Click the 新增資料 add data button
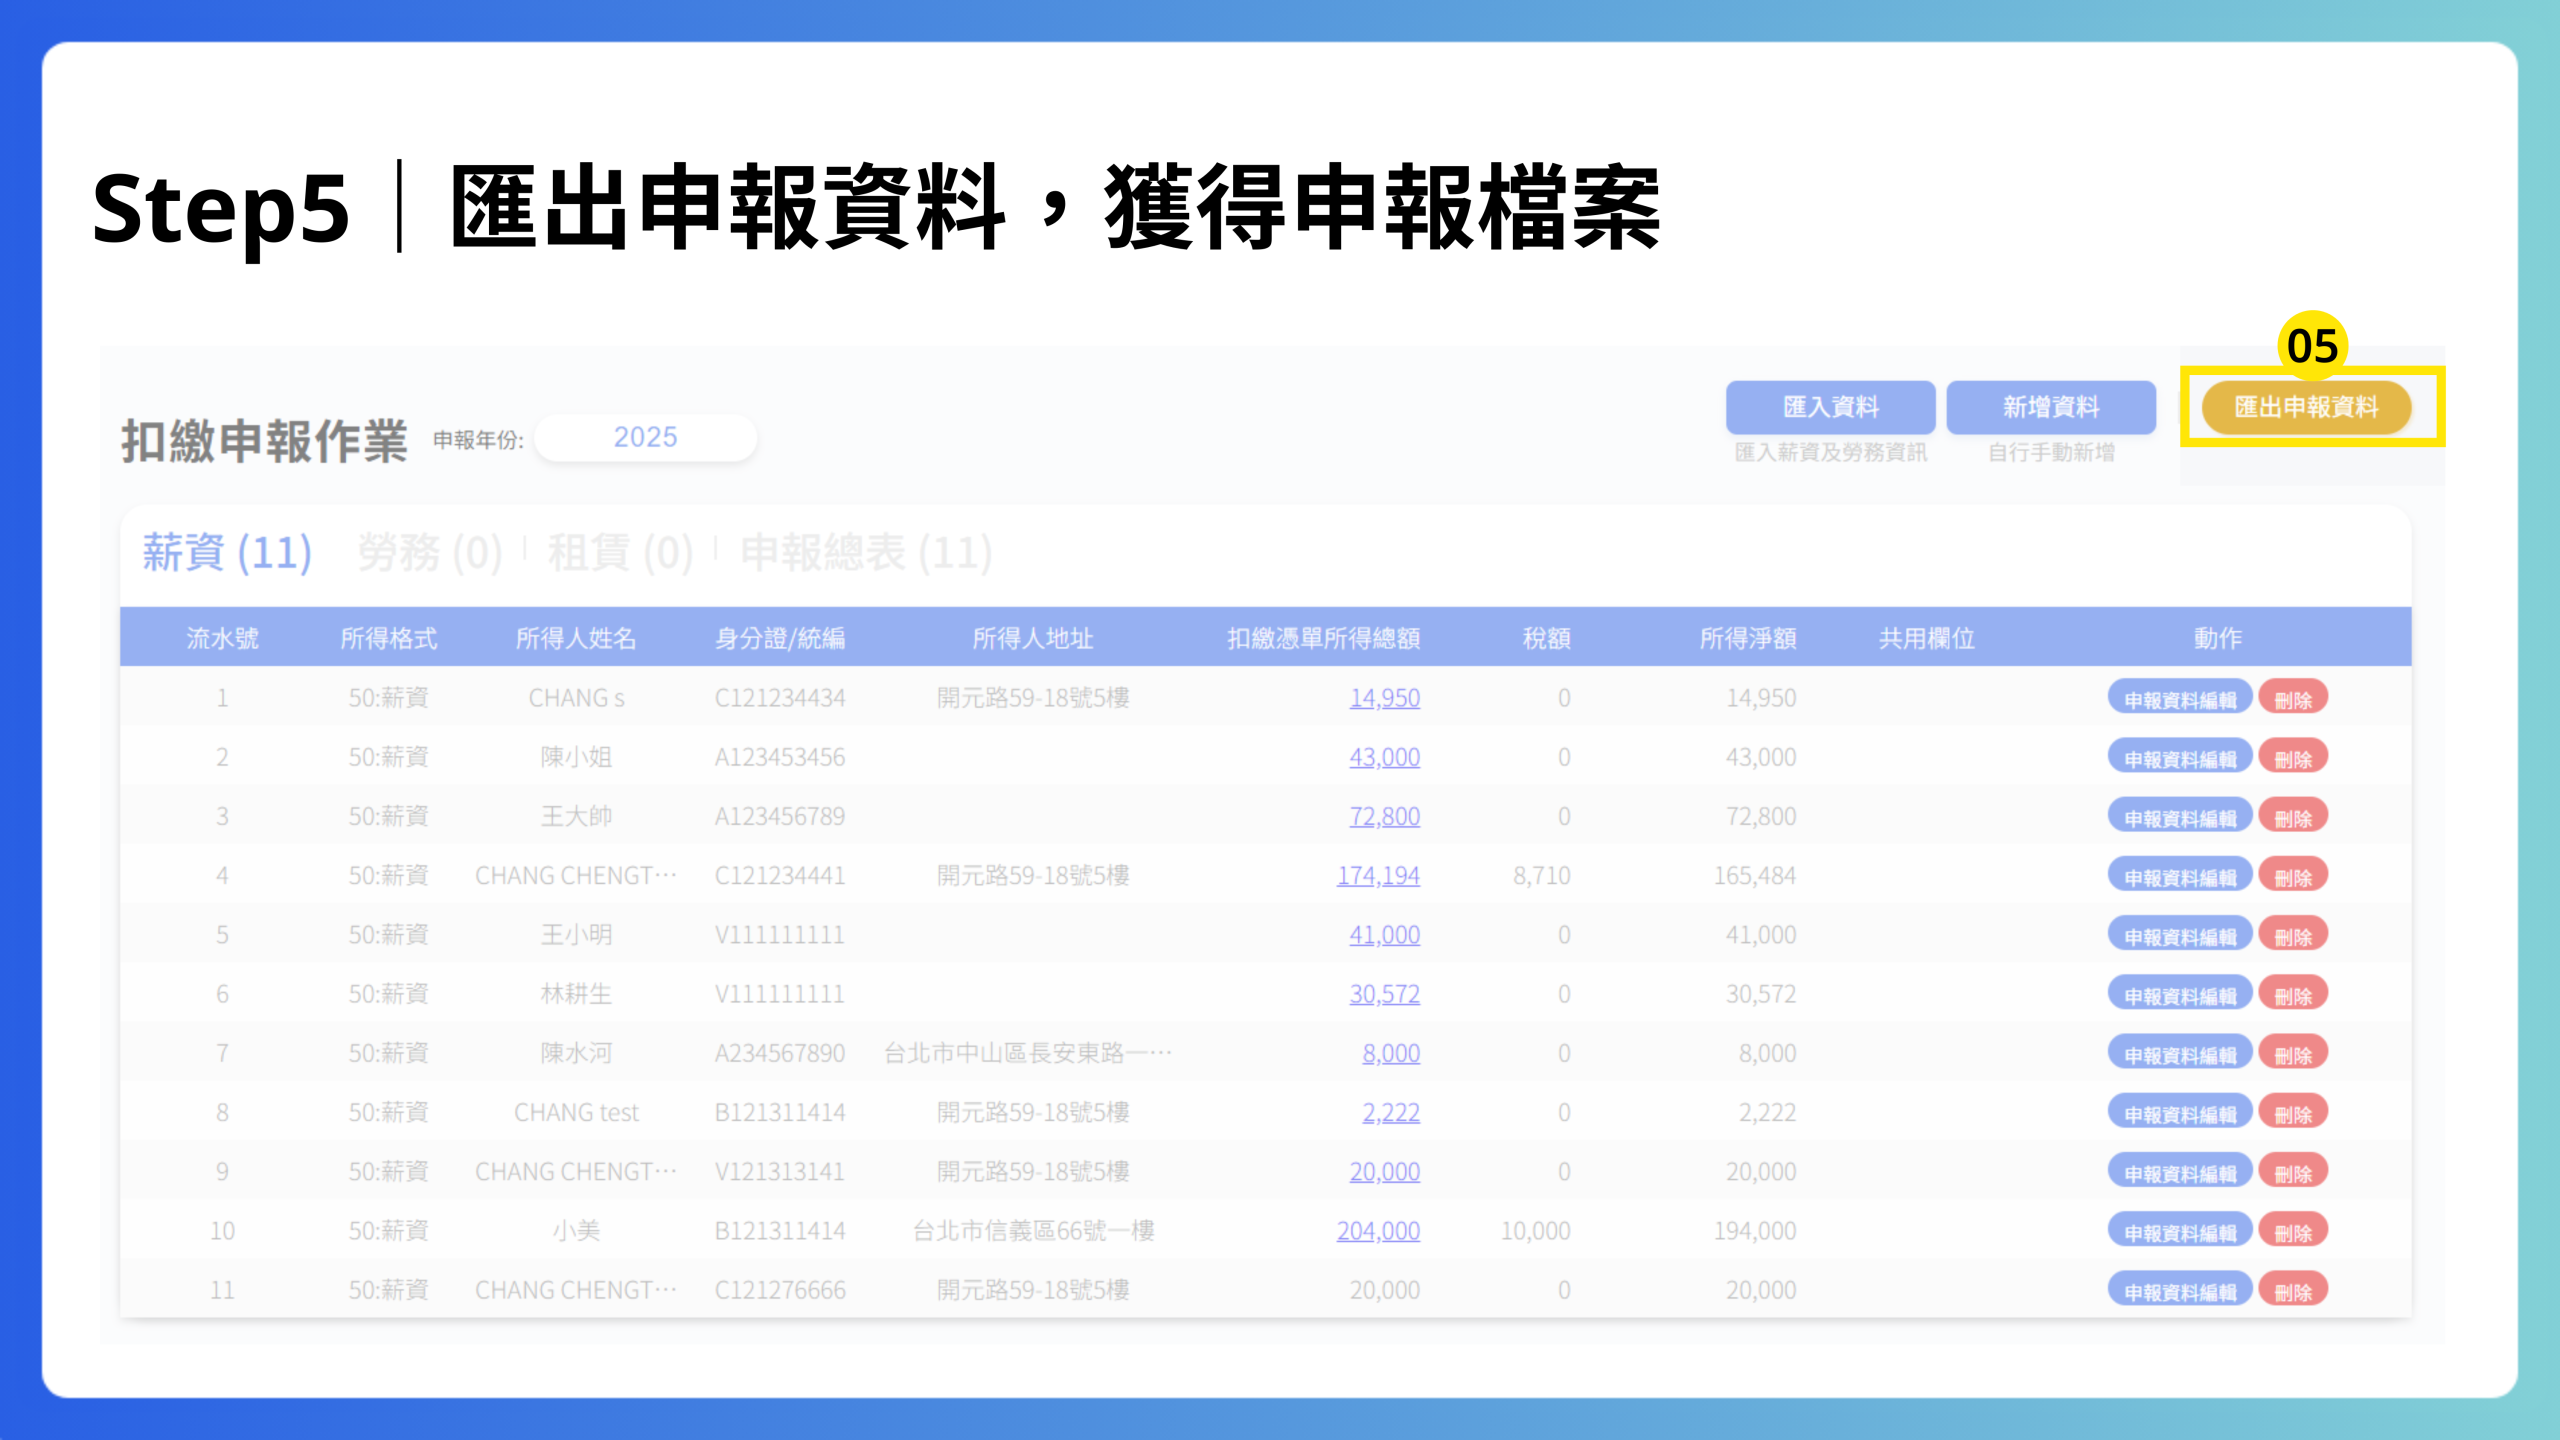Viewport: 2560px width, 1440px height. point(2050,407)
